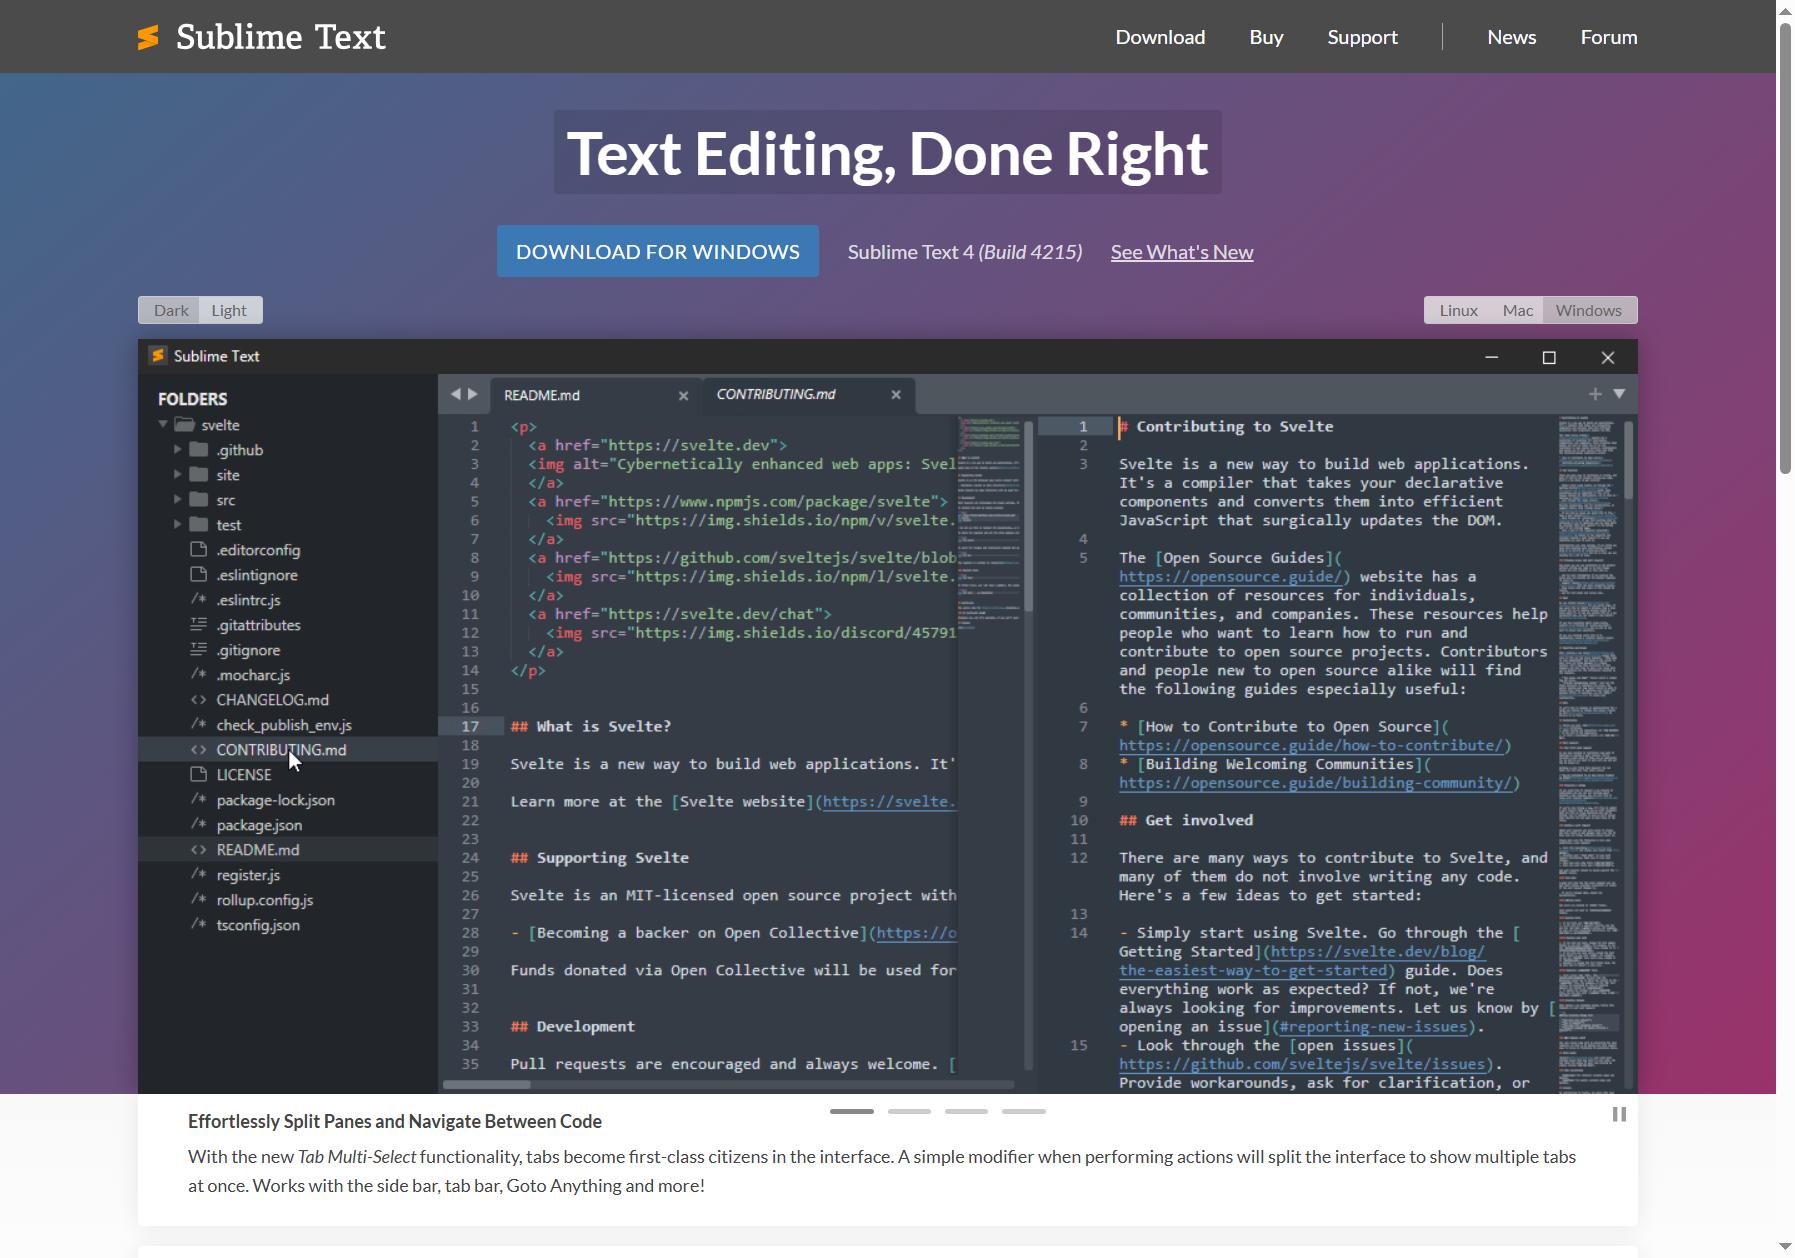This screenshot has height=1258, width=1795.
Task: Click the page scroll down arrow
Action: pos(1785,1247)
